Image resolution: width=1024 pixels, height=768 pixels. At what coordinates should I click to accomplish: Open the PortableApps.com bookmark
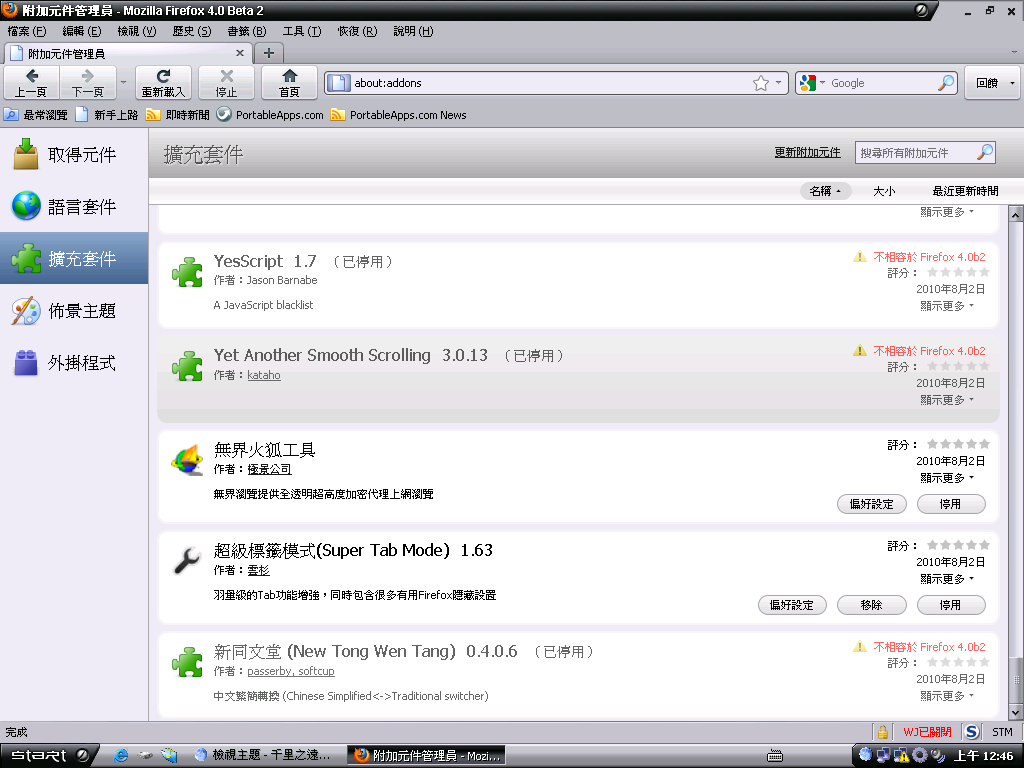click(270, 115)
